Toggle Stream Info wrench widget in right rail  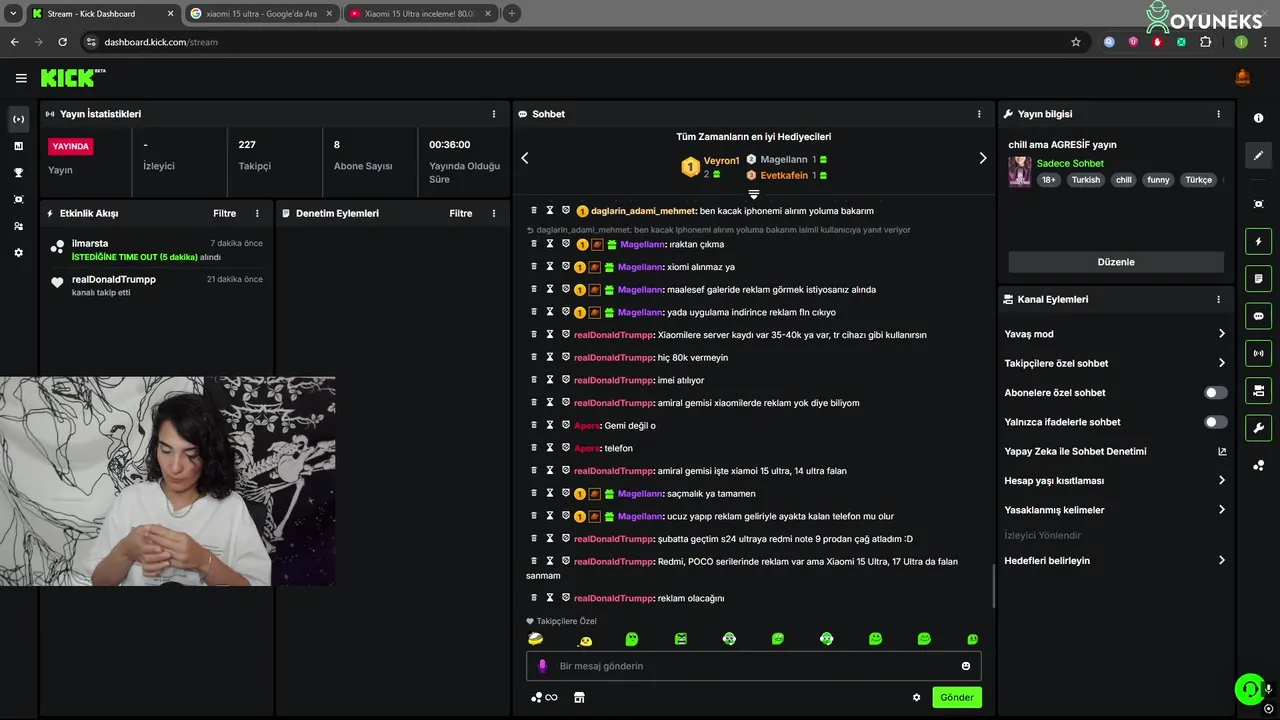1258,428
